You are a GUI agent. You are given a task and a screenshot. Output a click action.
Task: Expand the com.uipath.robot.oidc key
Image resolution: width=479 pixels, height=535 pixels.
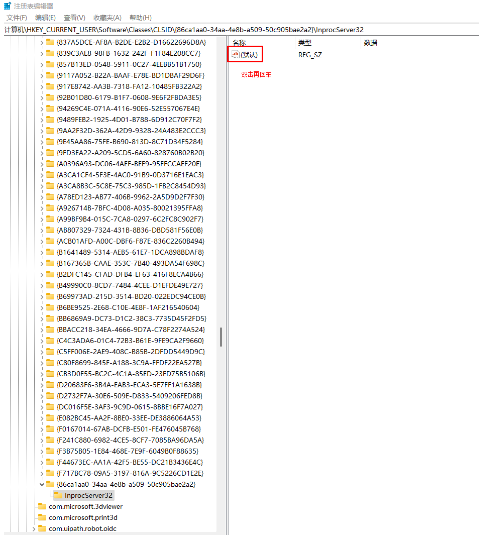(x=33, y=529)
